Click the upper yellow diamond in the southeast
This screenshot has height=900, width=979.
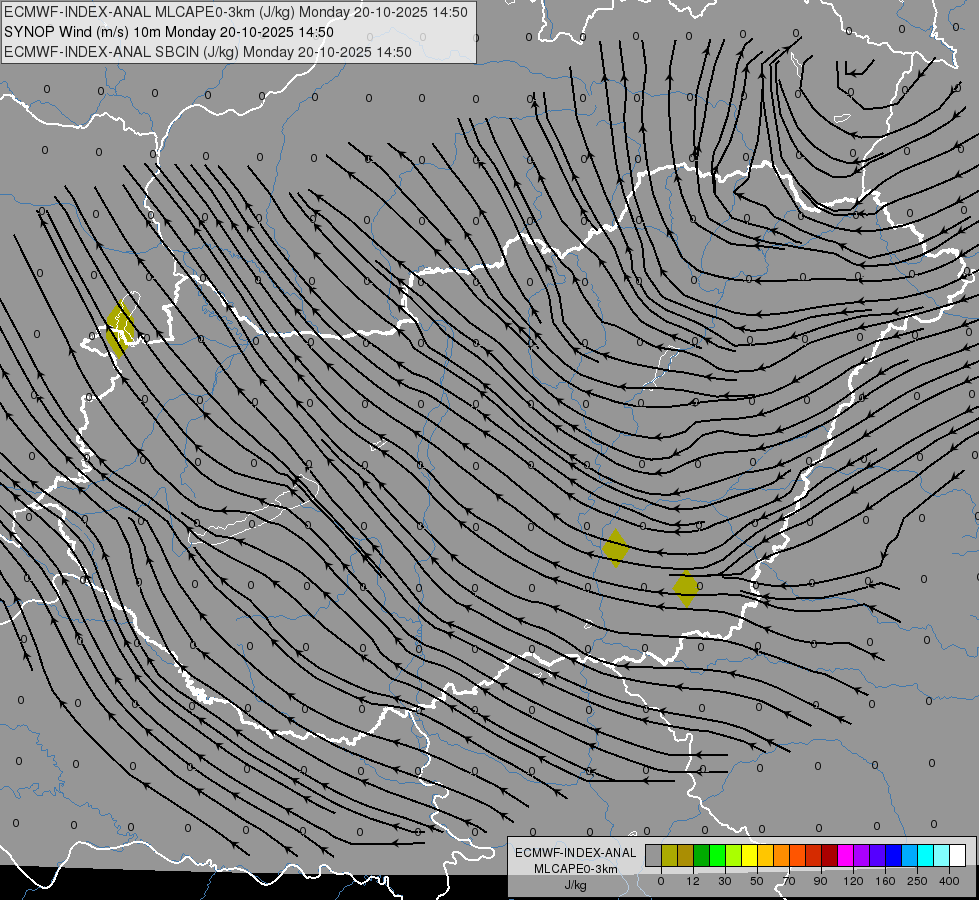click(x=616, y=548)
